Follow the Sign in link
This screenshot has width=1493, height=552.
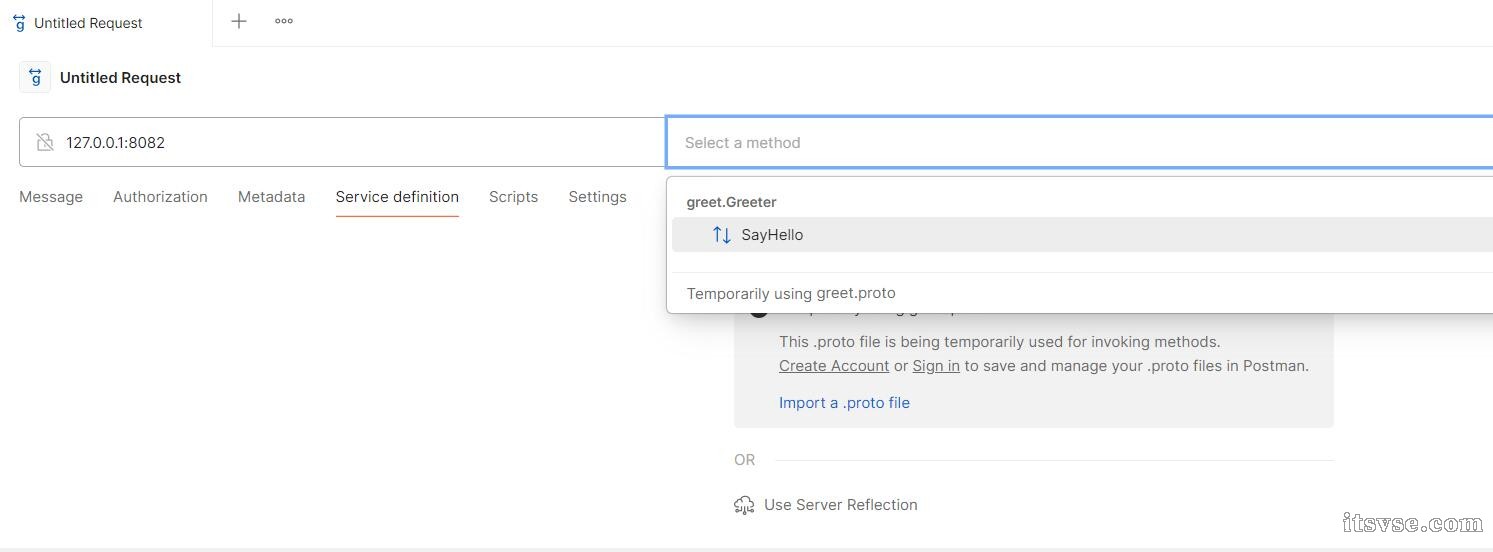pos(936,366)
